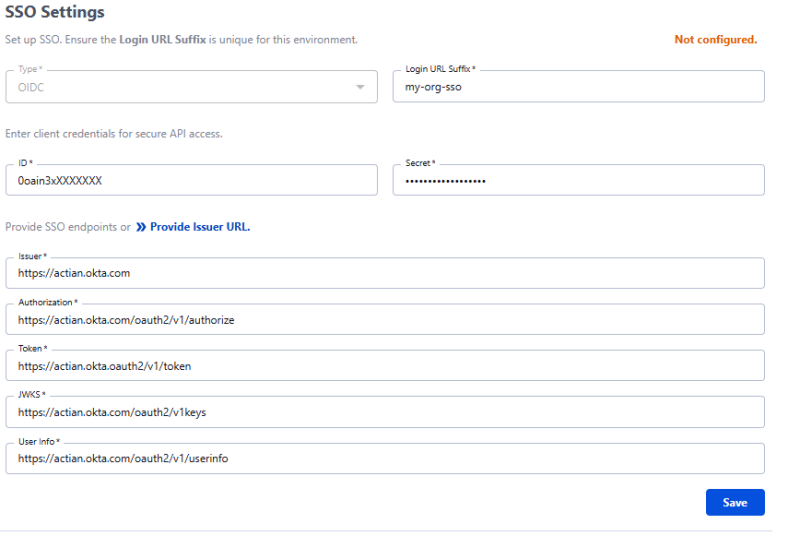Expand the Type dropdown arrow
This screenshot has width=800, height=536.
[x=360, y=87]
